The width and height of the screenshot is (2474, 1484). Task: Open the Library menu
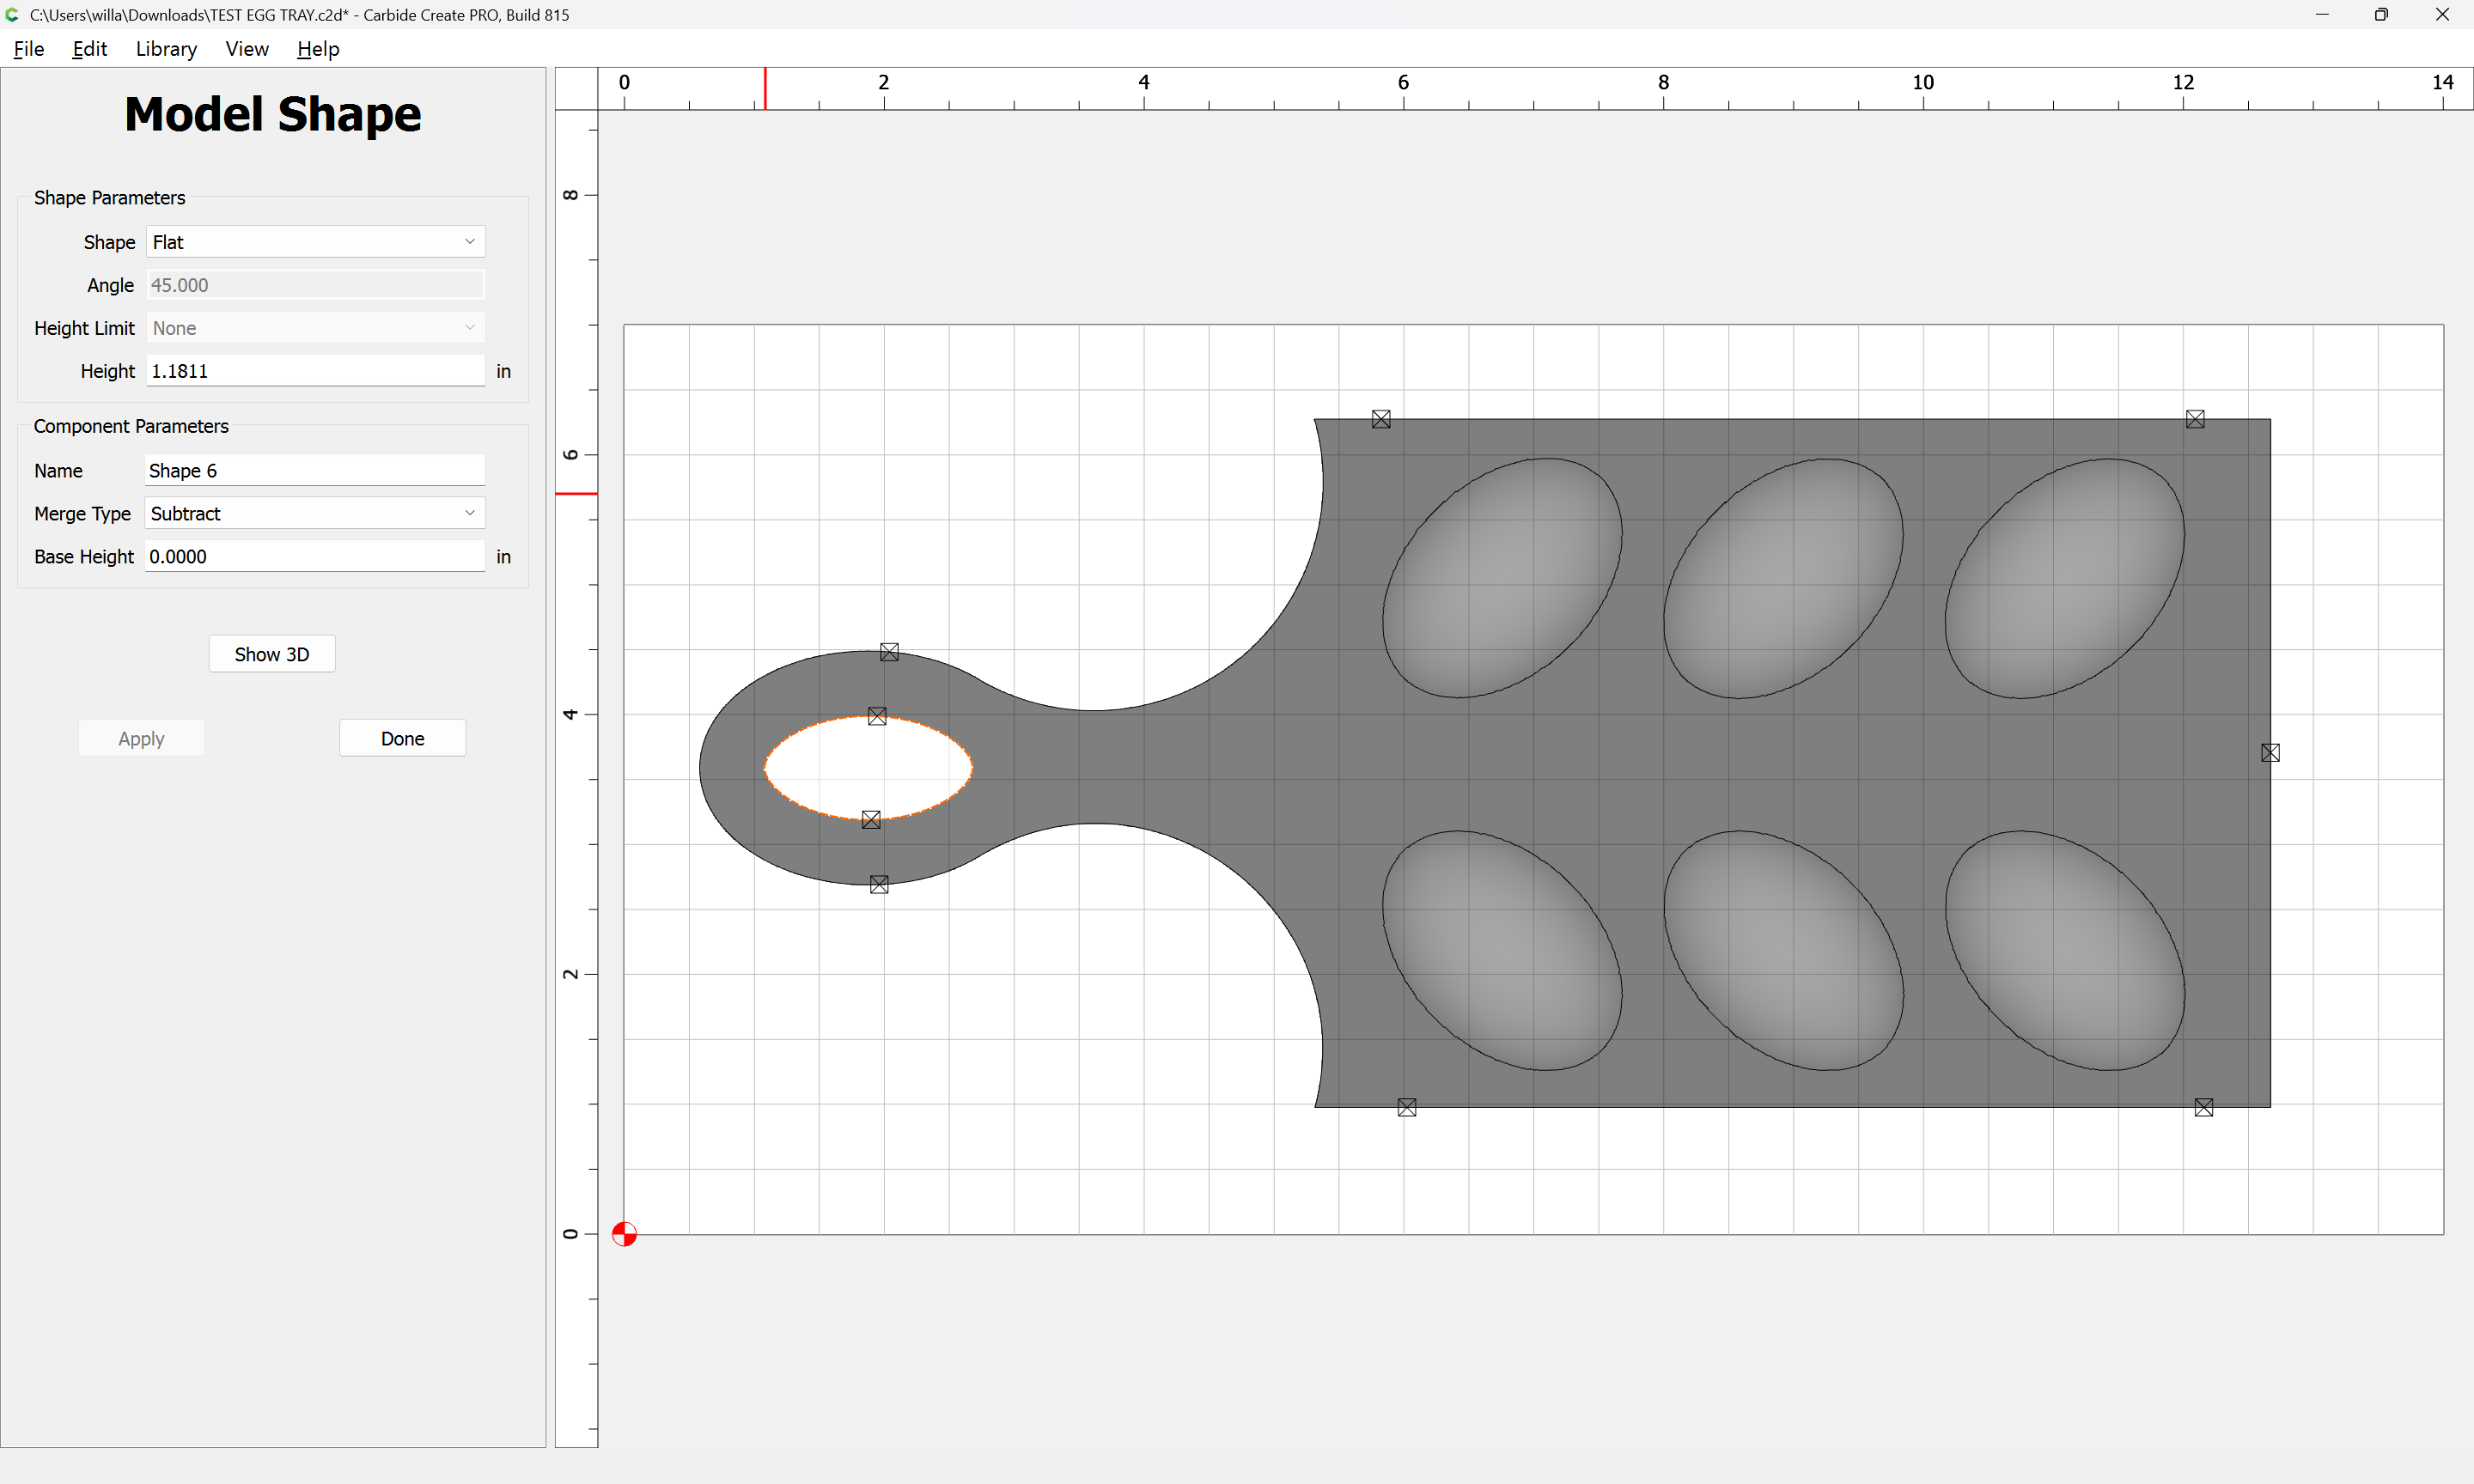click(166, 49)
